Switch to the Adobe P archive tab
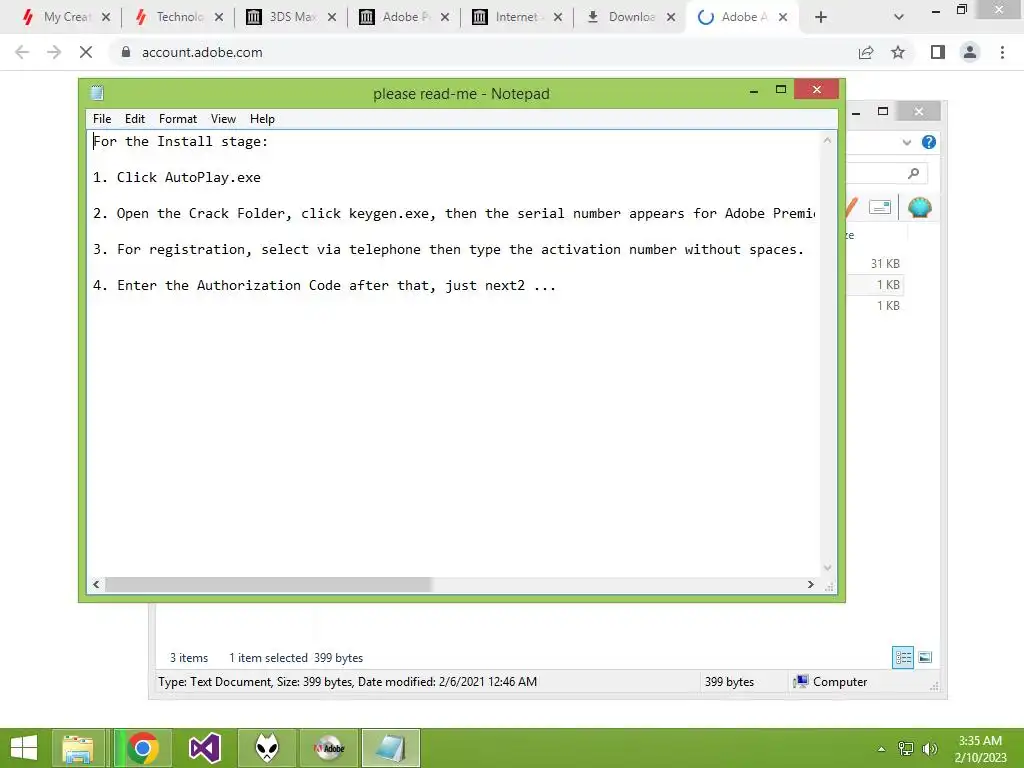This screenshot has height=768, width=1024. pos(404,17)
